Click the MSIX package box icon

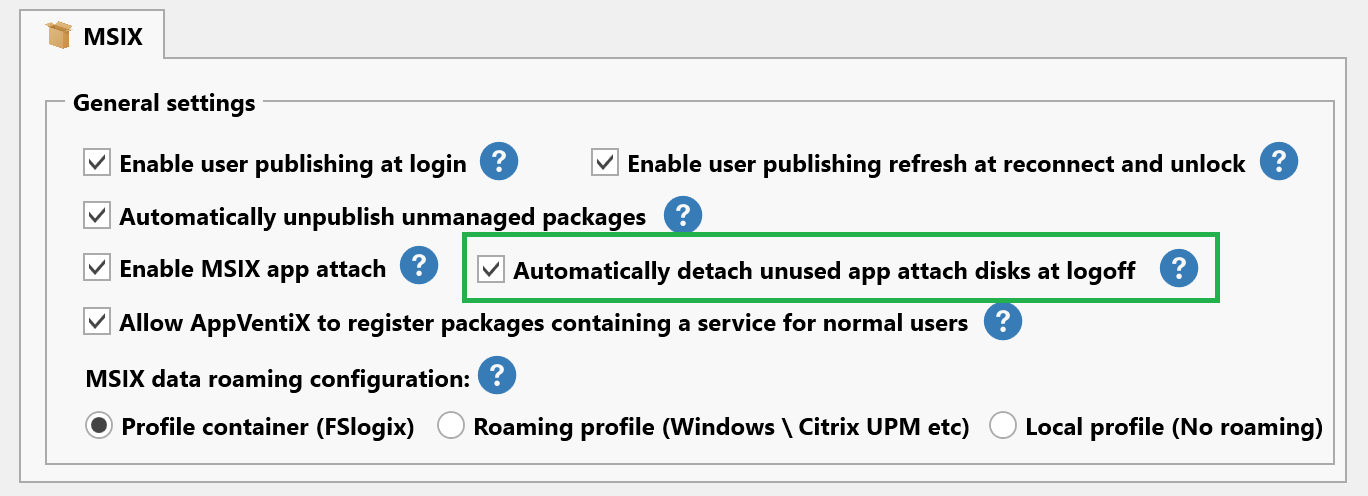61,37
